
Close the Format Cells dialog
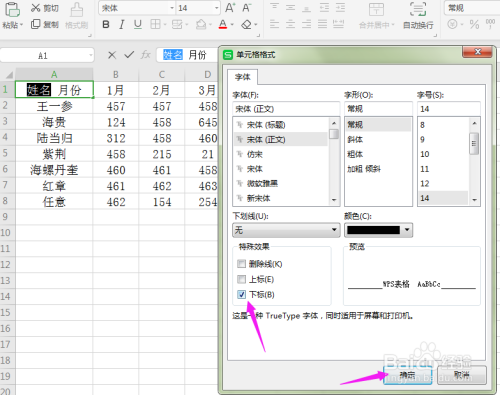click(x=477, y=52)
